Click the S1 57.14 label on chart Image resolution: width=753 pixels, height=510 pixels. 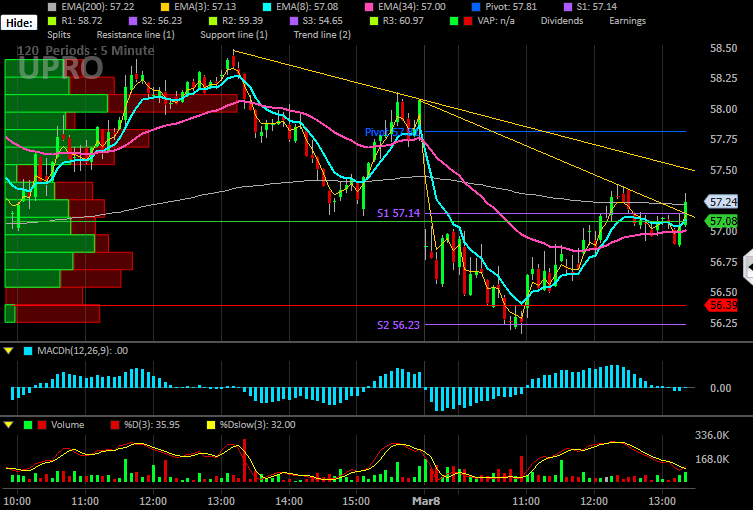(398, 213)
